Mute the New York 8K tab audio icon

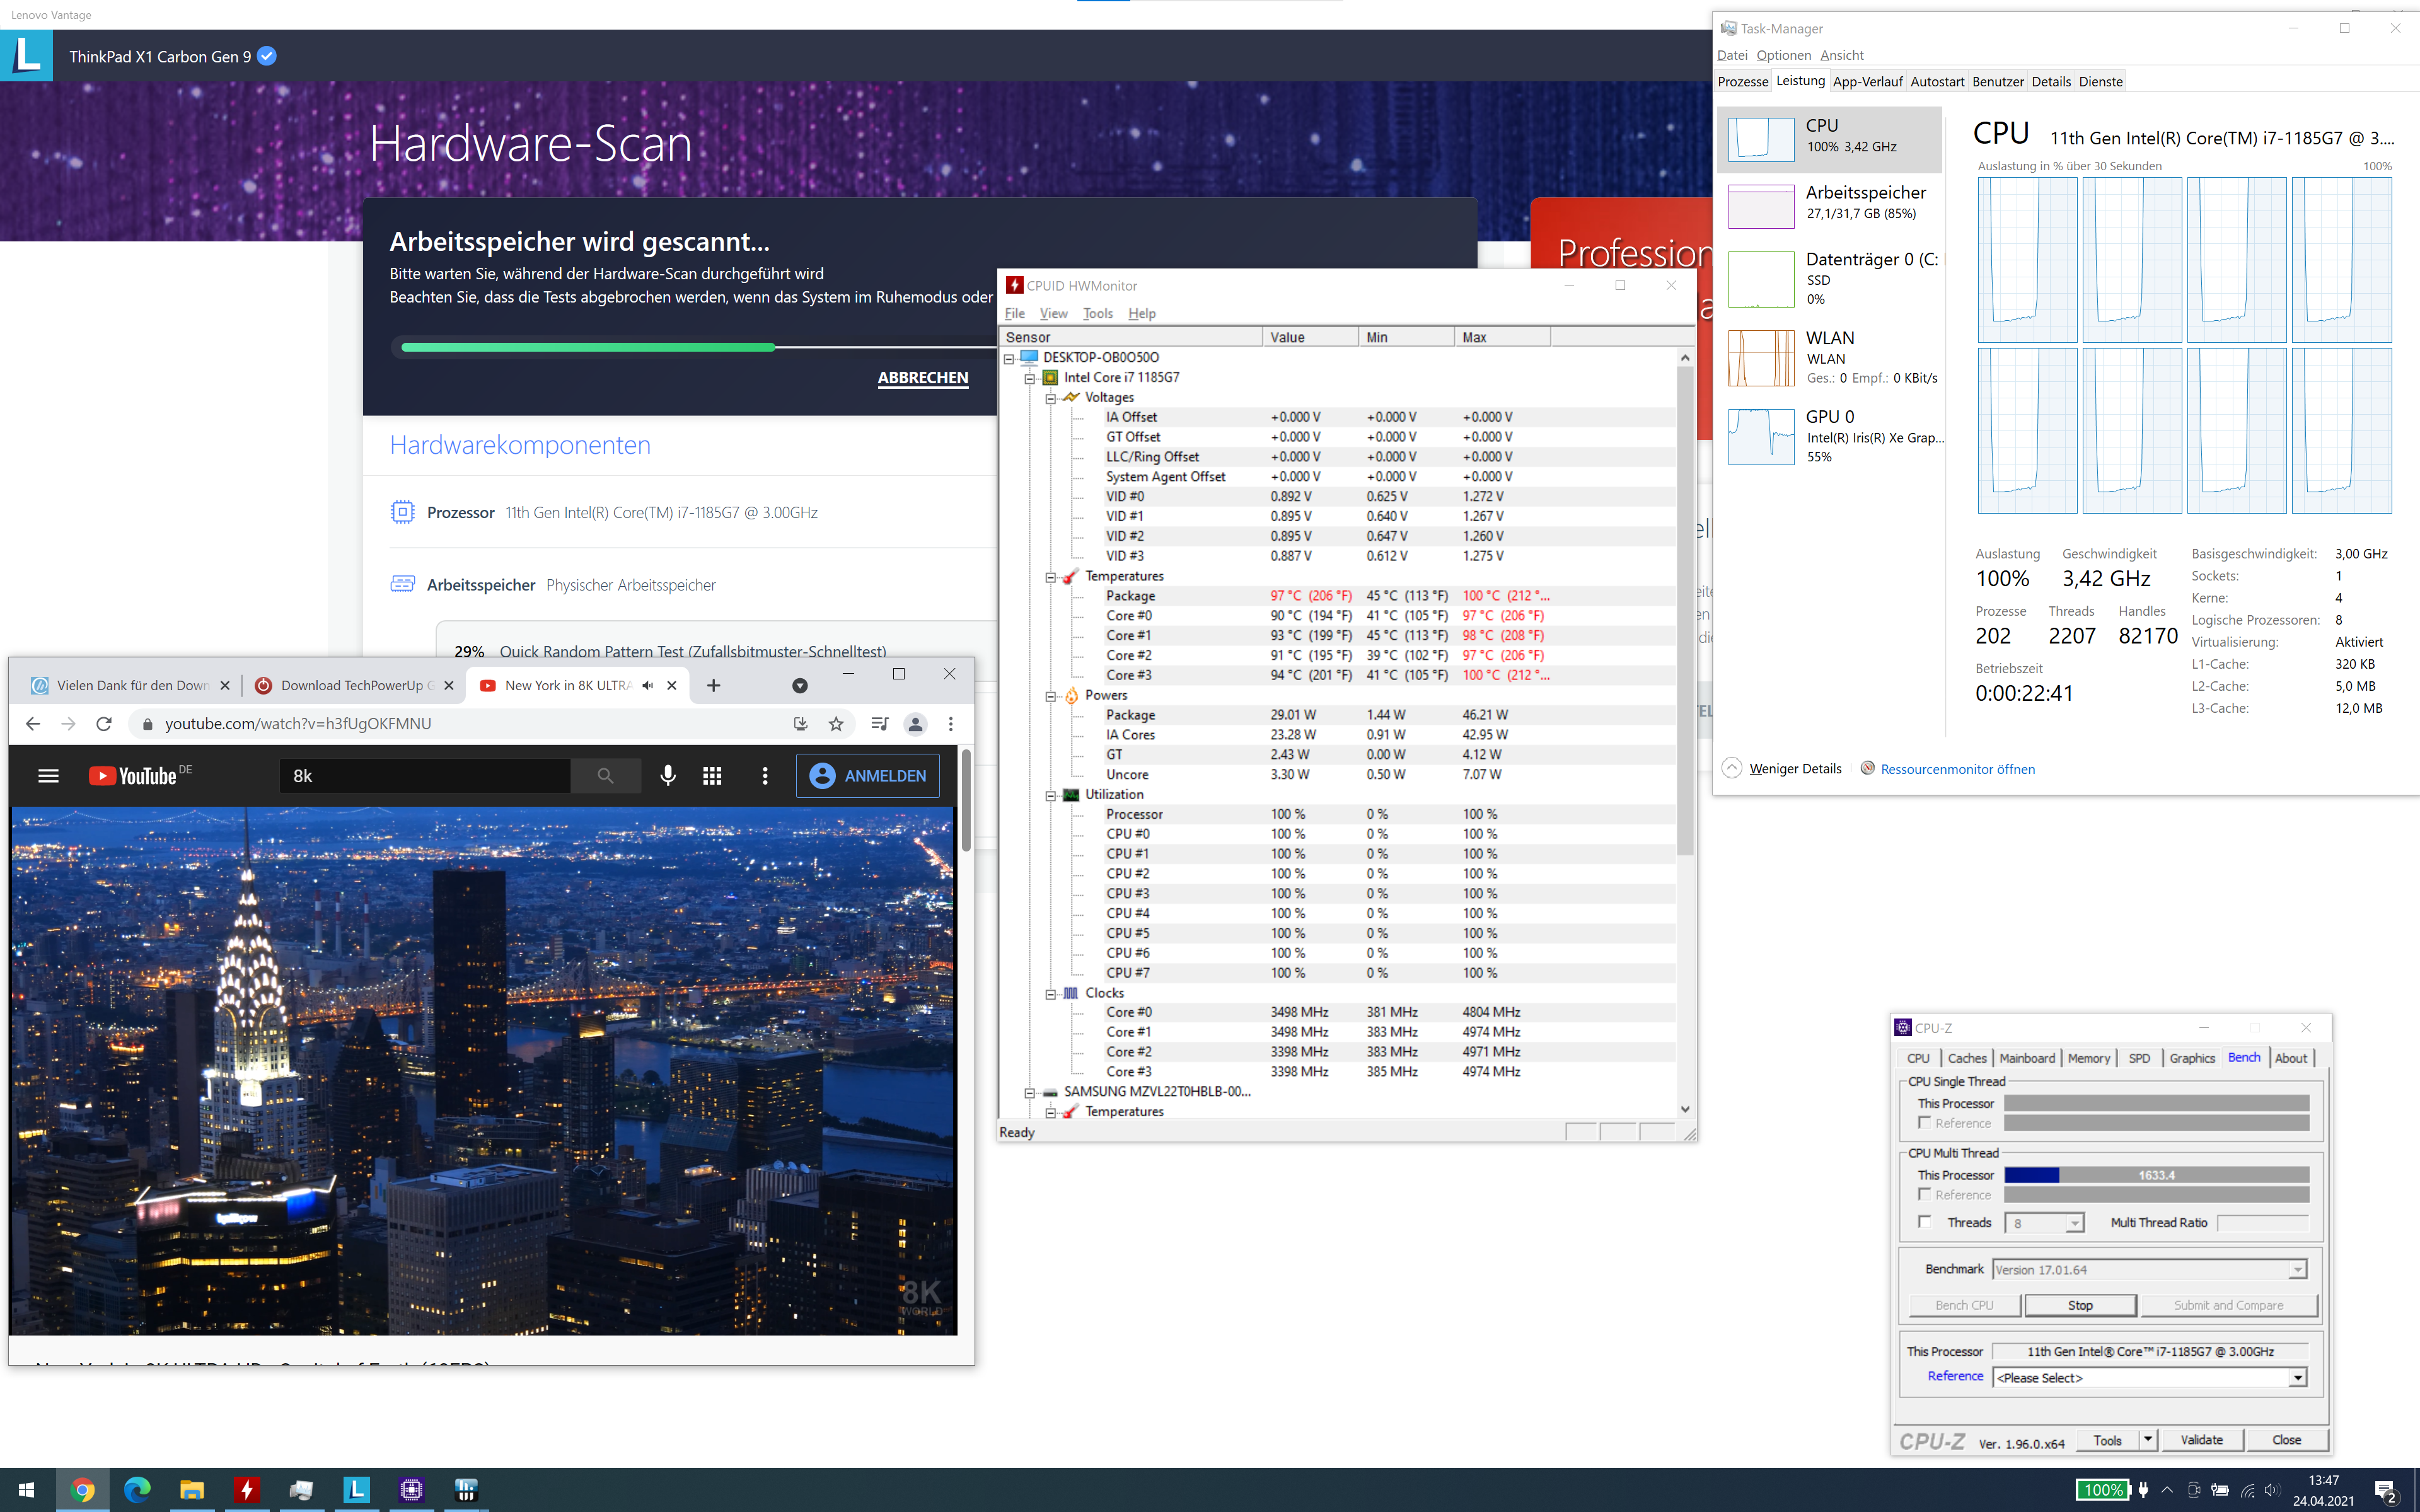click(648, 686)
